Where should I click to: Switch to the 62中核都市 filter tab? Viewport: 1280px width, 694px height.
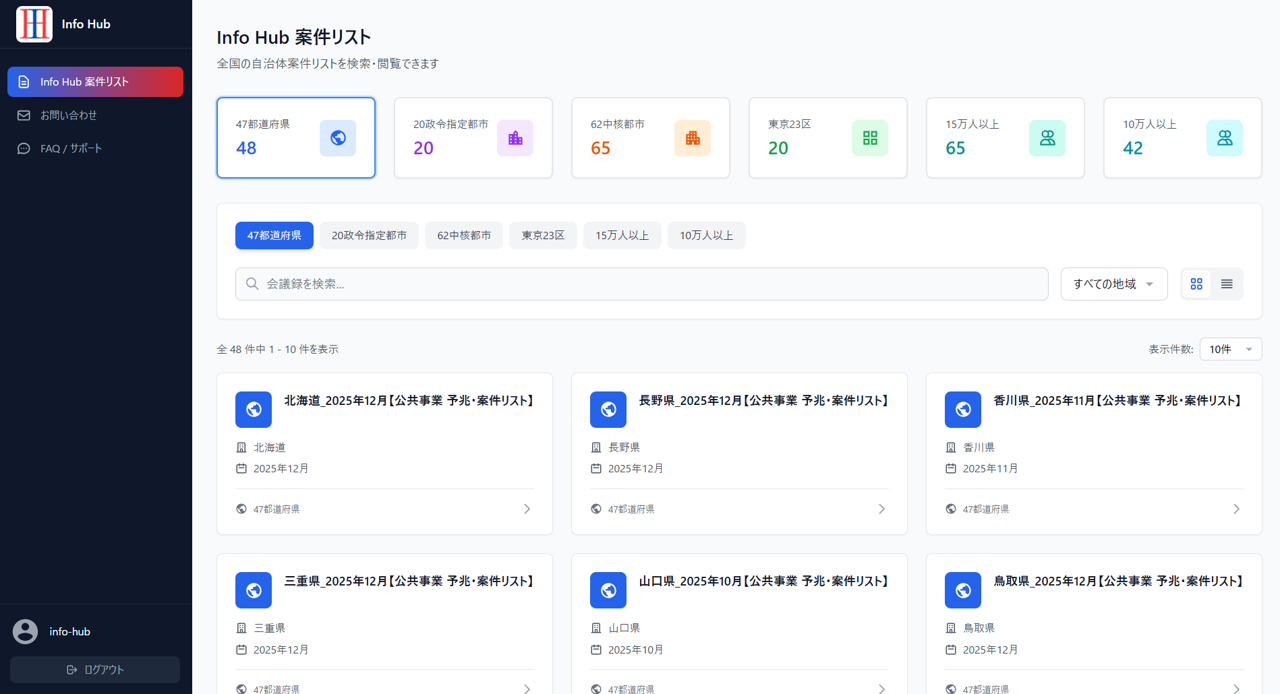[x=463, y=235]
